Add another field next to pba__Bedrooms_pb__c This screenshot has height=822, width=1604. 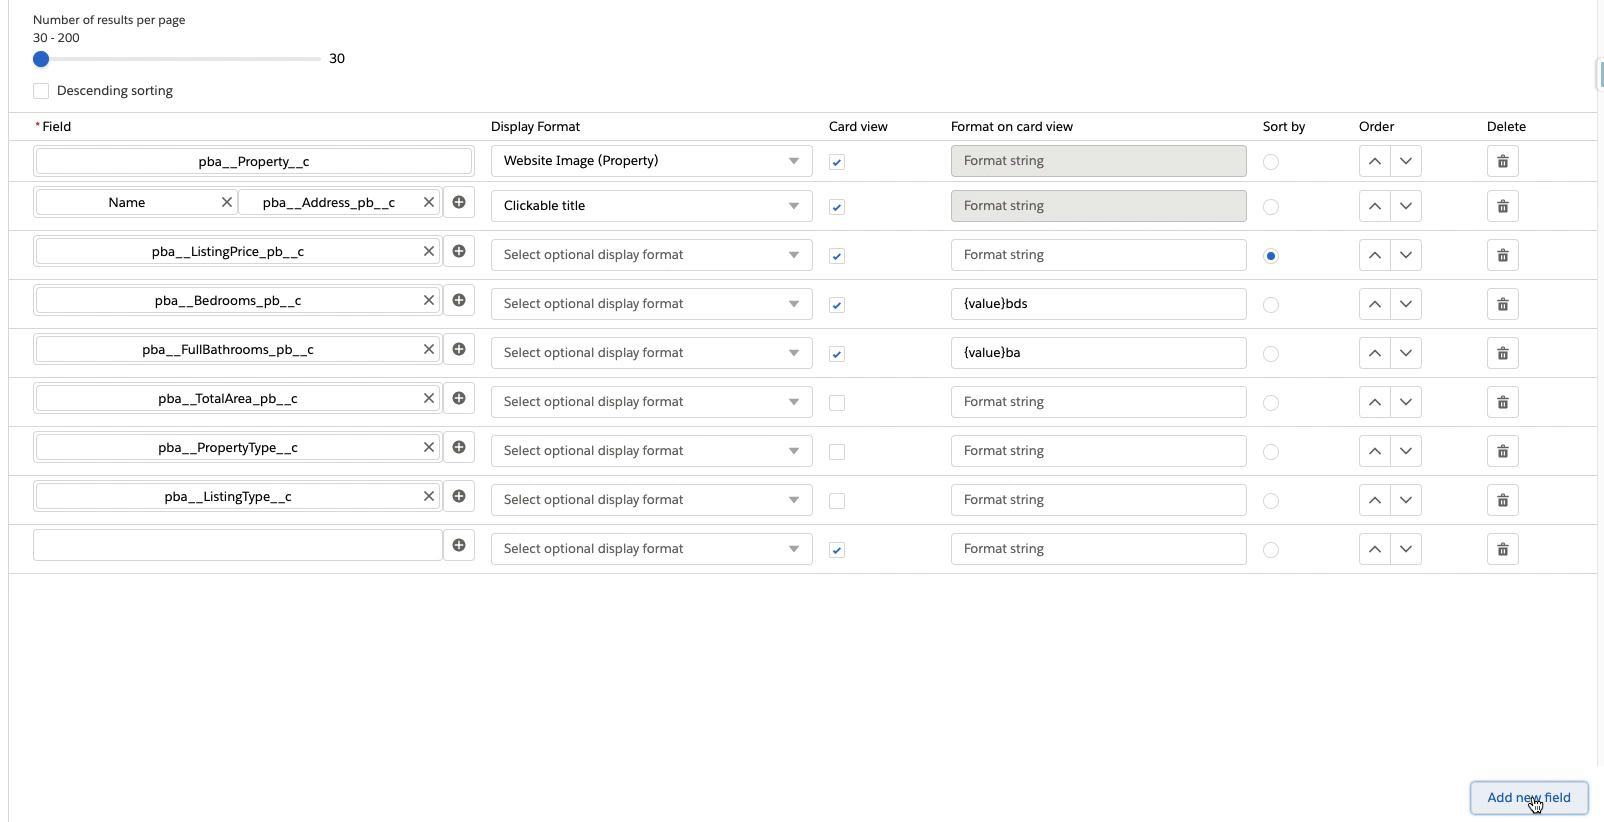click(x=459, y=300)
